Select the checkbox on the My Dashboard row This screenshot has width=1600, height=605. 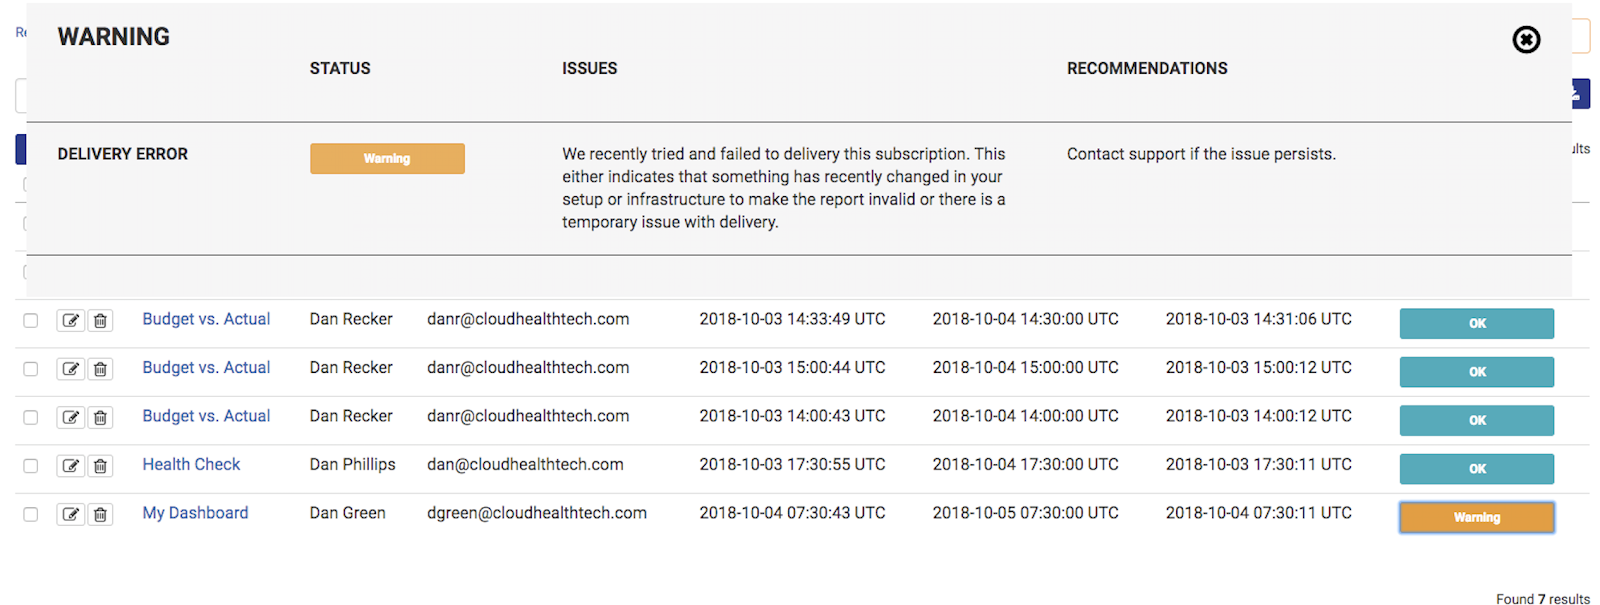point(30,514)
